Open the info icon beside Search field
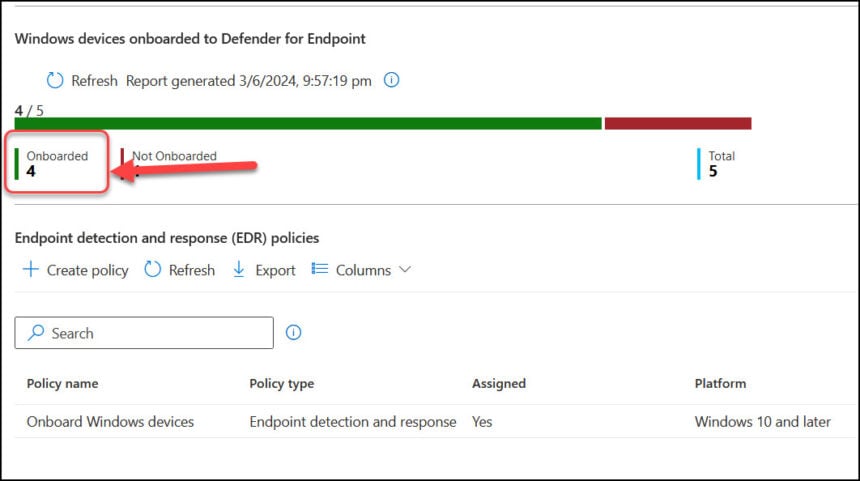860x481 pixels. pos(293,332)
